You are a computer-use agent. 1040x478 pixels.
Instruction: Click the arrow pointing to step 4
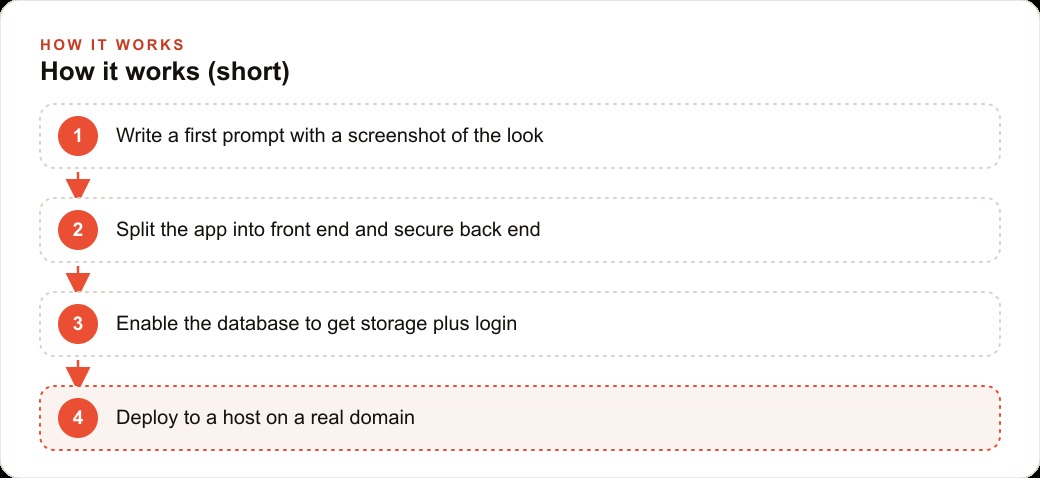point(78,373)
